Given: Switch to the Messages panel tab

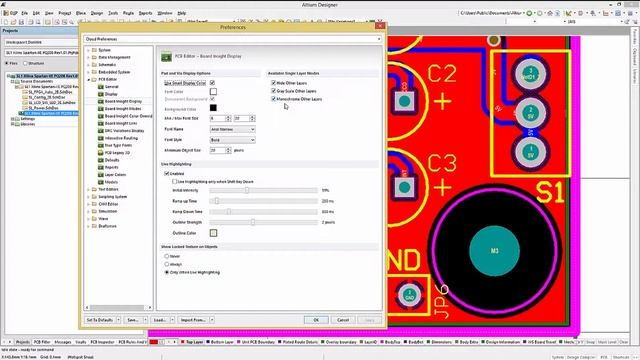Looking at the screenshot, I should click(63, 342).
